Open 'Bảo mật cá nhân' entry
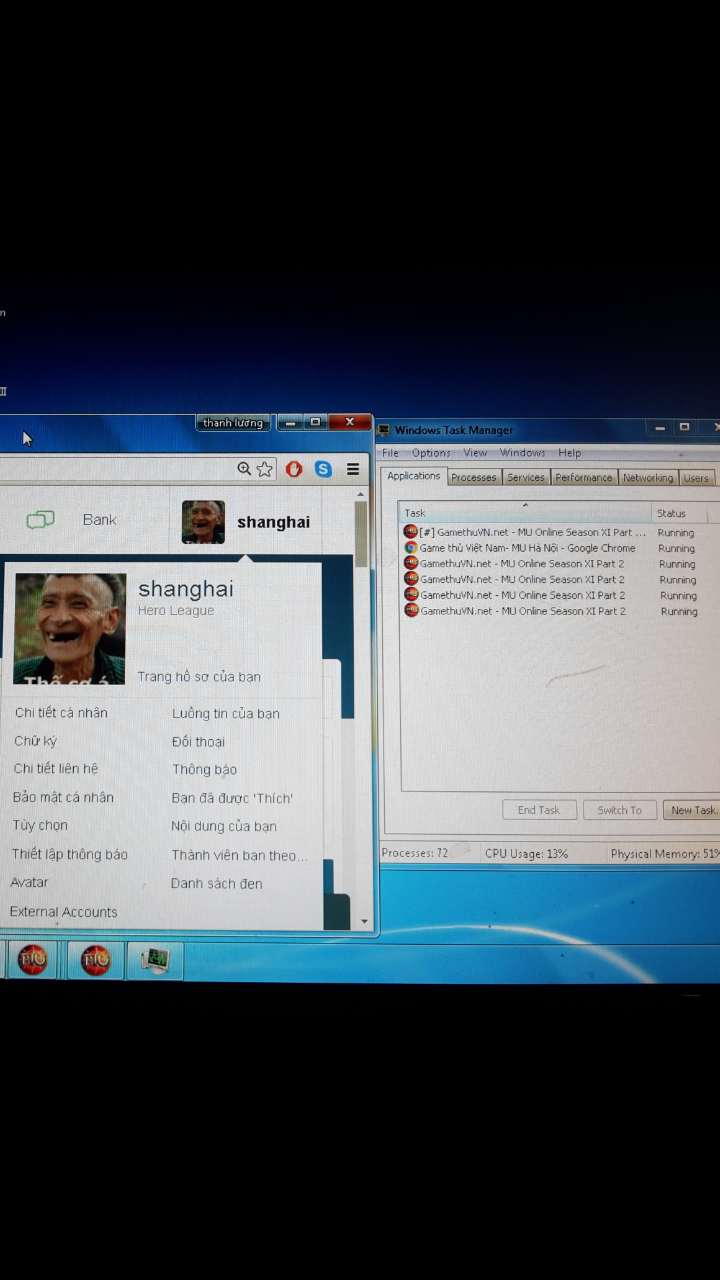 (63, 797)
